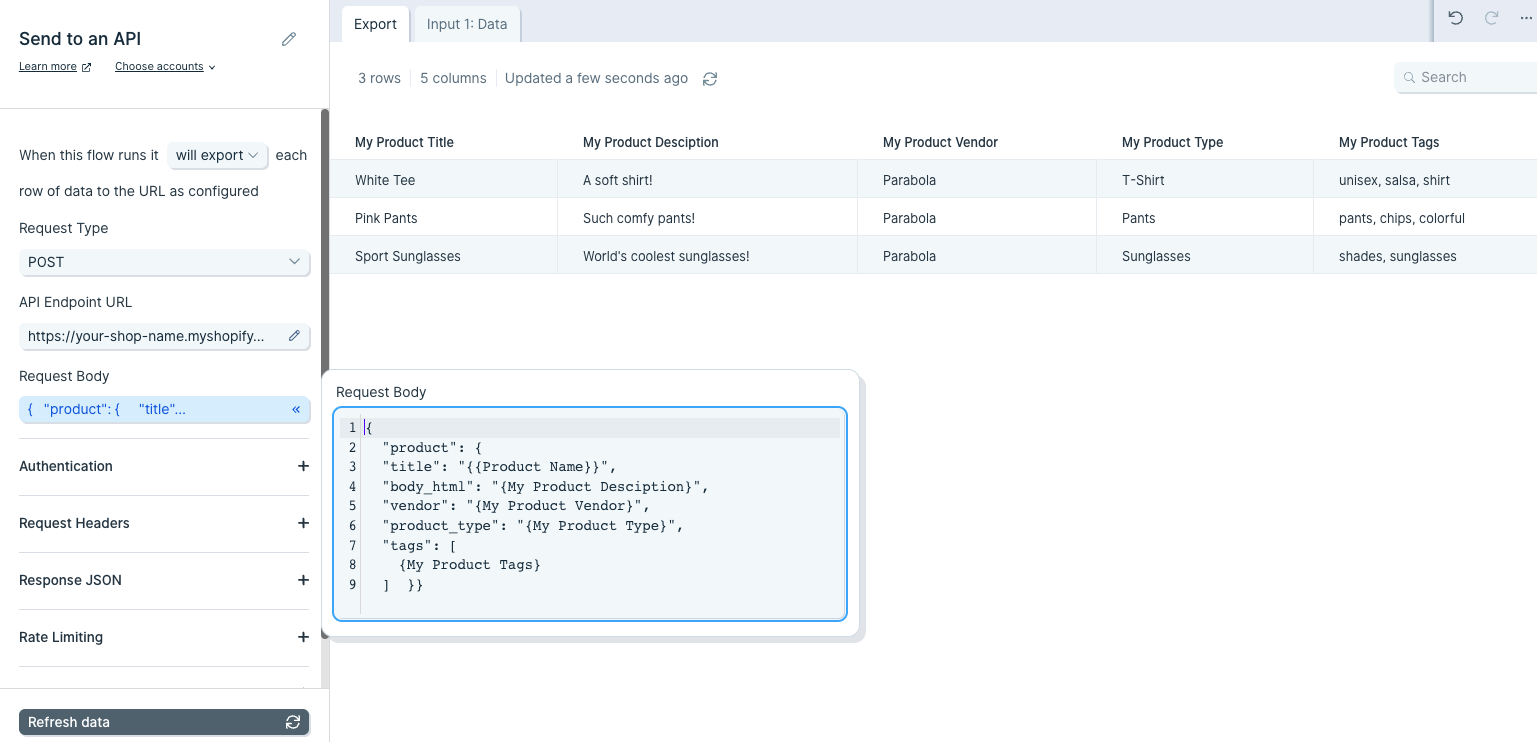Switch to the Input 1: Data tab
The height and width of the screenshot is (742, 1537).
[467, 24]
